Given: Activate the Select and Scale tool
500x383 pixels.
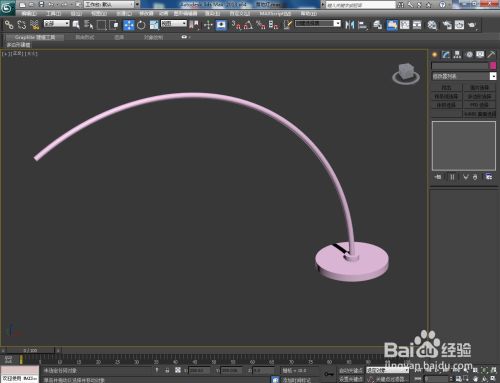Looking at the screenshot, I should (154, 25).
